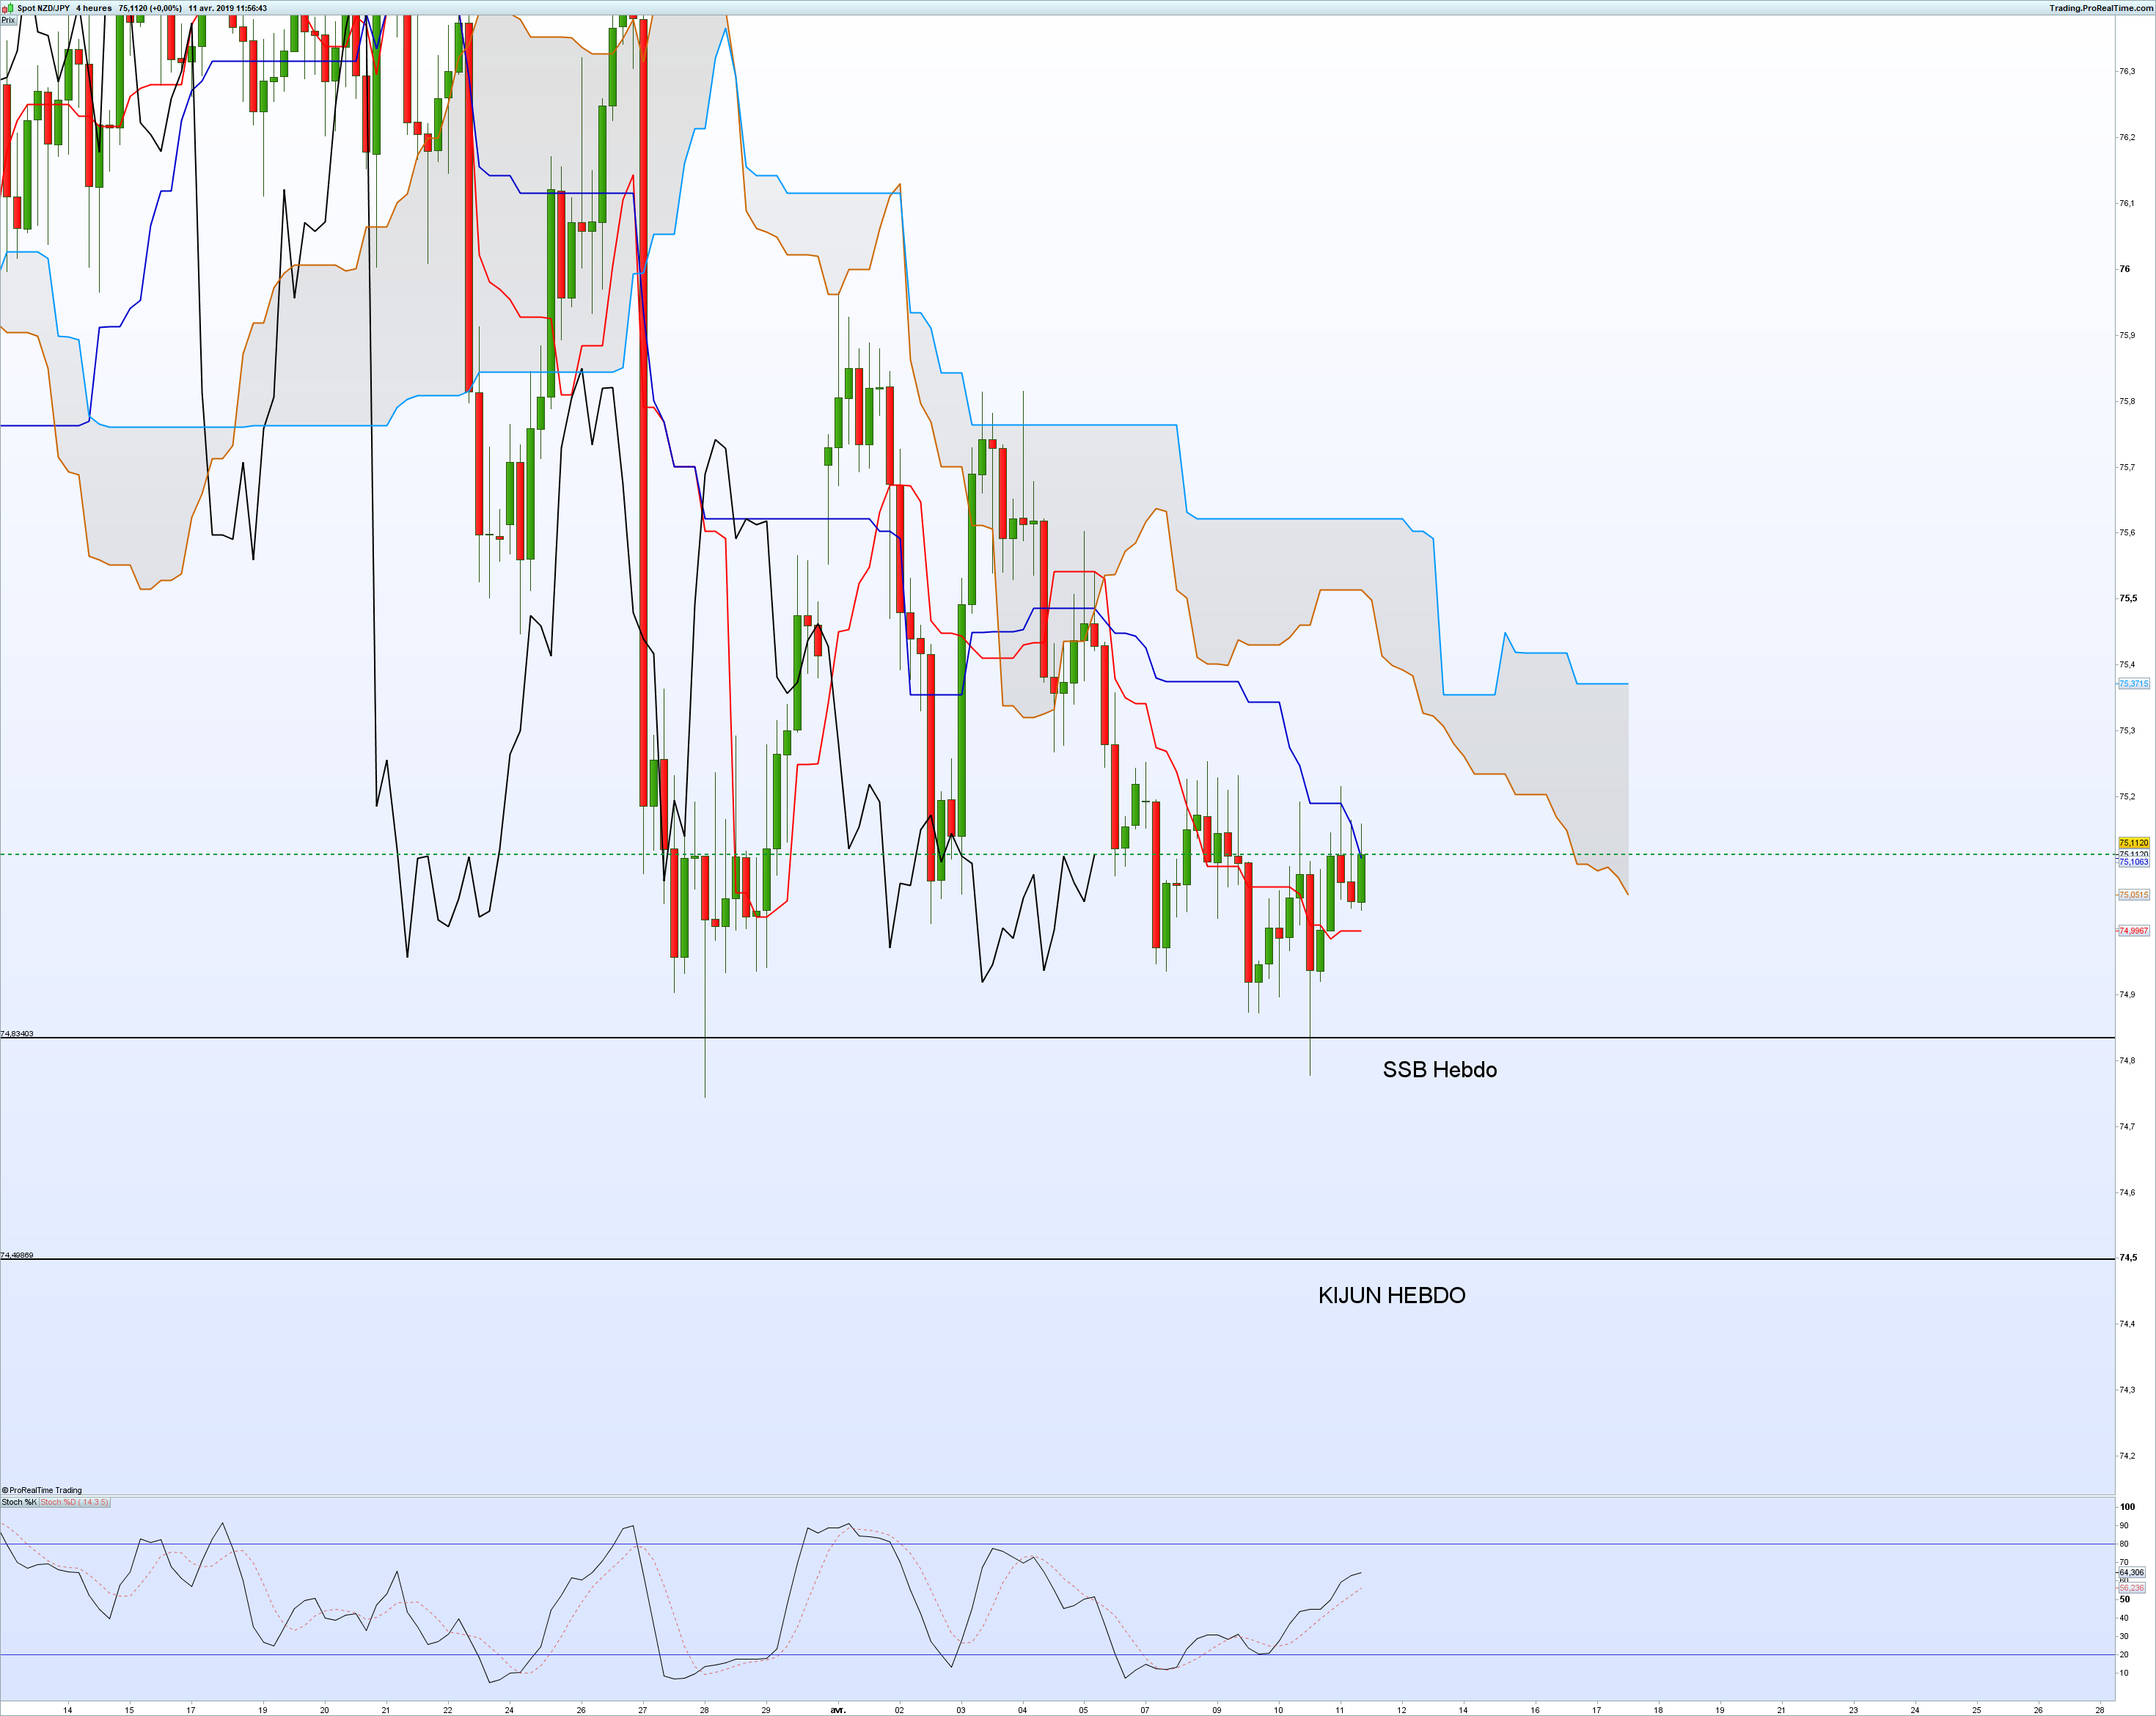2156x1716 pixels.
Task: Click the '75,1120 (+0,00%)' price readout
Action: point(150,8)
